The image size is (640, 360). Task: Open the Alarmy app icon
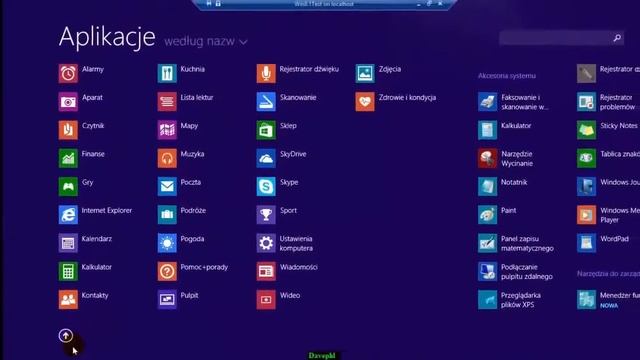tap(68, 73)
